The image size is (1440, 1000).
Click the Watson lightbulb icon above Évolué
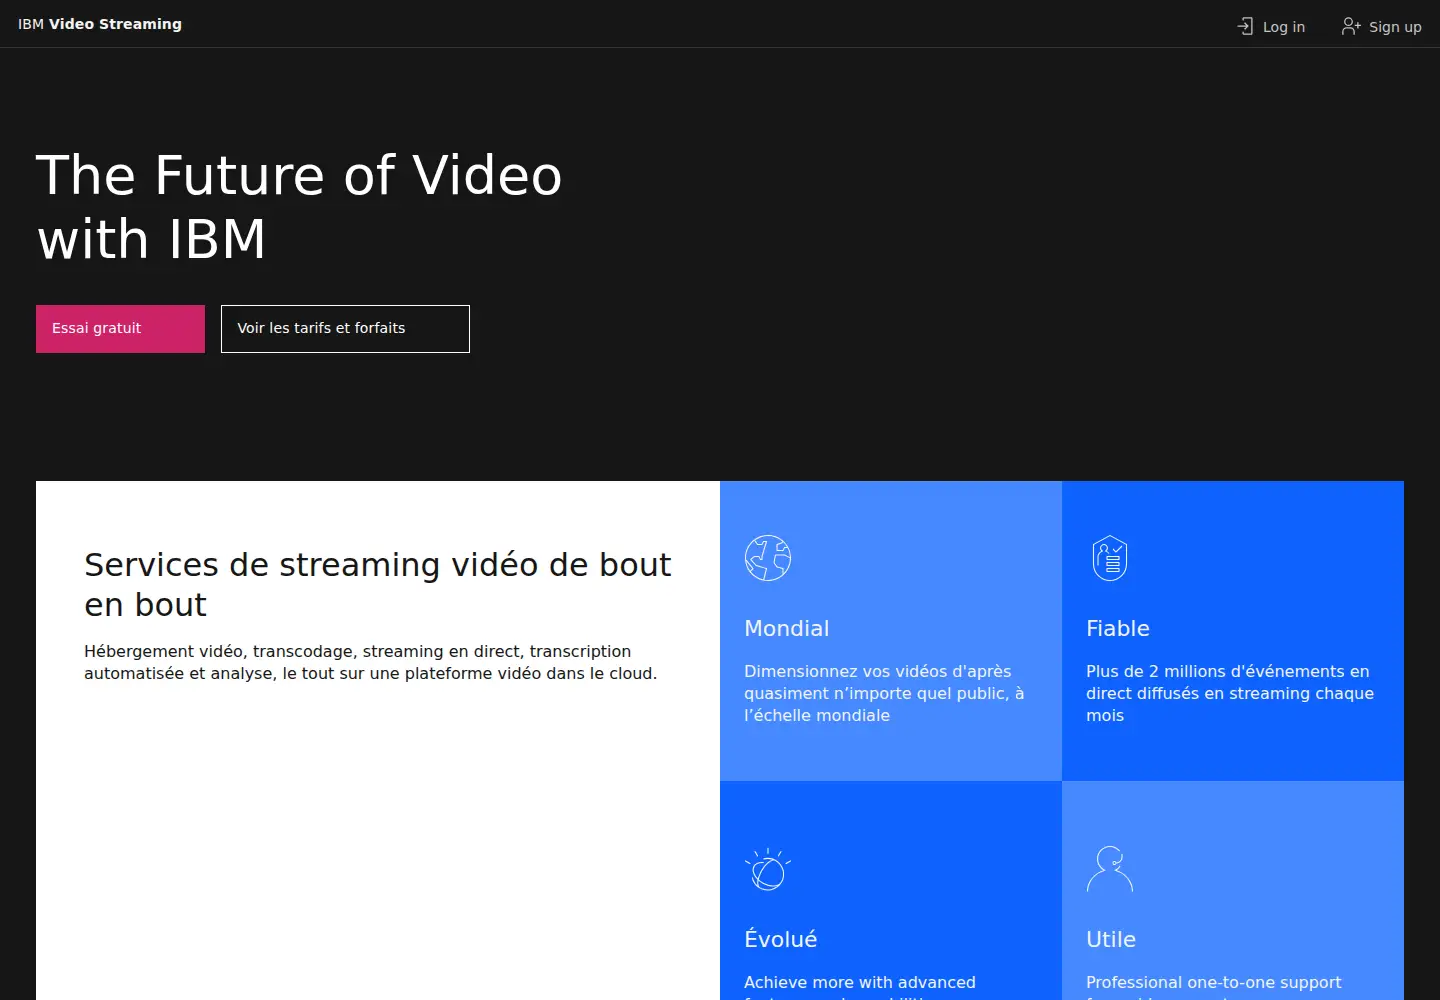coord(768,869)
